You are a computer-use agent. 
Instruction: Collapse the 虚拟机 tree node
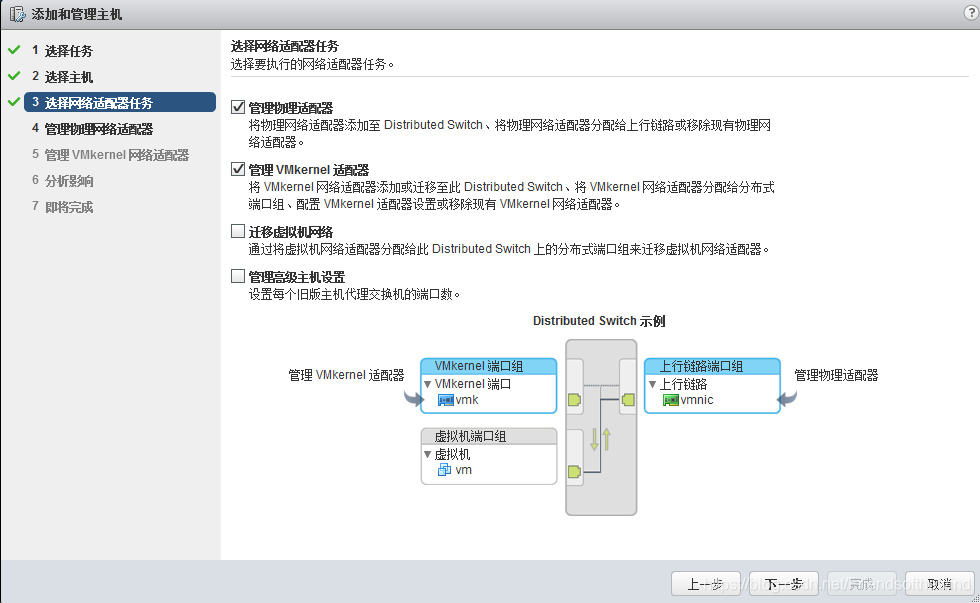[x=428, y=454]
